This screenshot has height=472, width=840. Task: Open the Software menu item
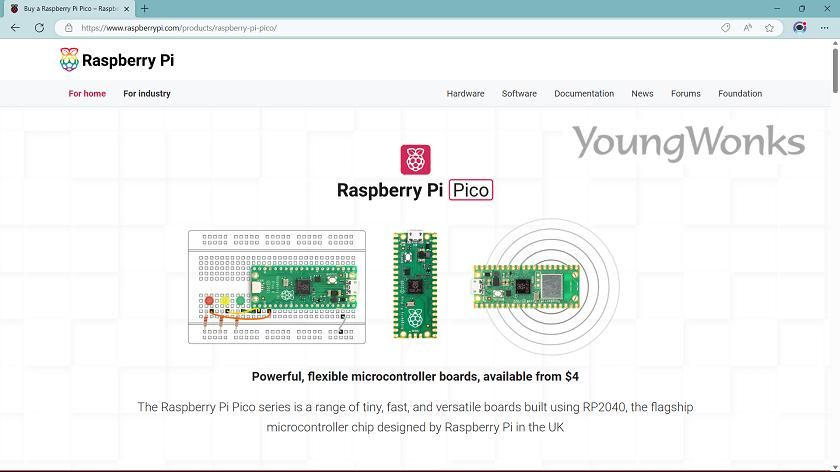519,93
